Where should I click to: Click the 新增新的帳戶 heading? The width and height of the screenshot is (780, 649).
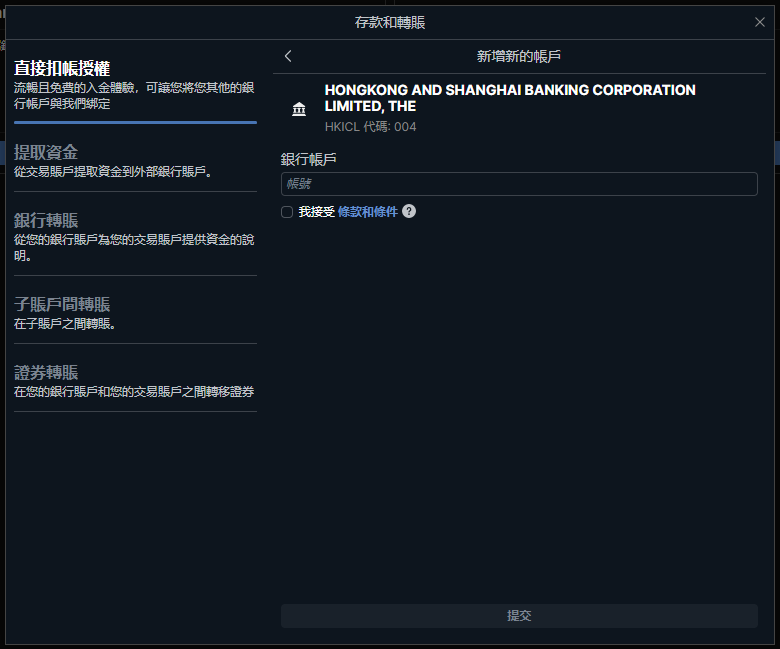tap(519, 56)
